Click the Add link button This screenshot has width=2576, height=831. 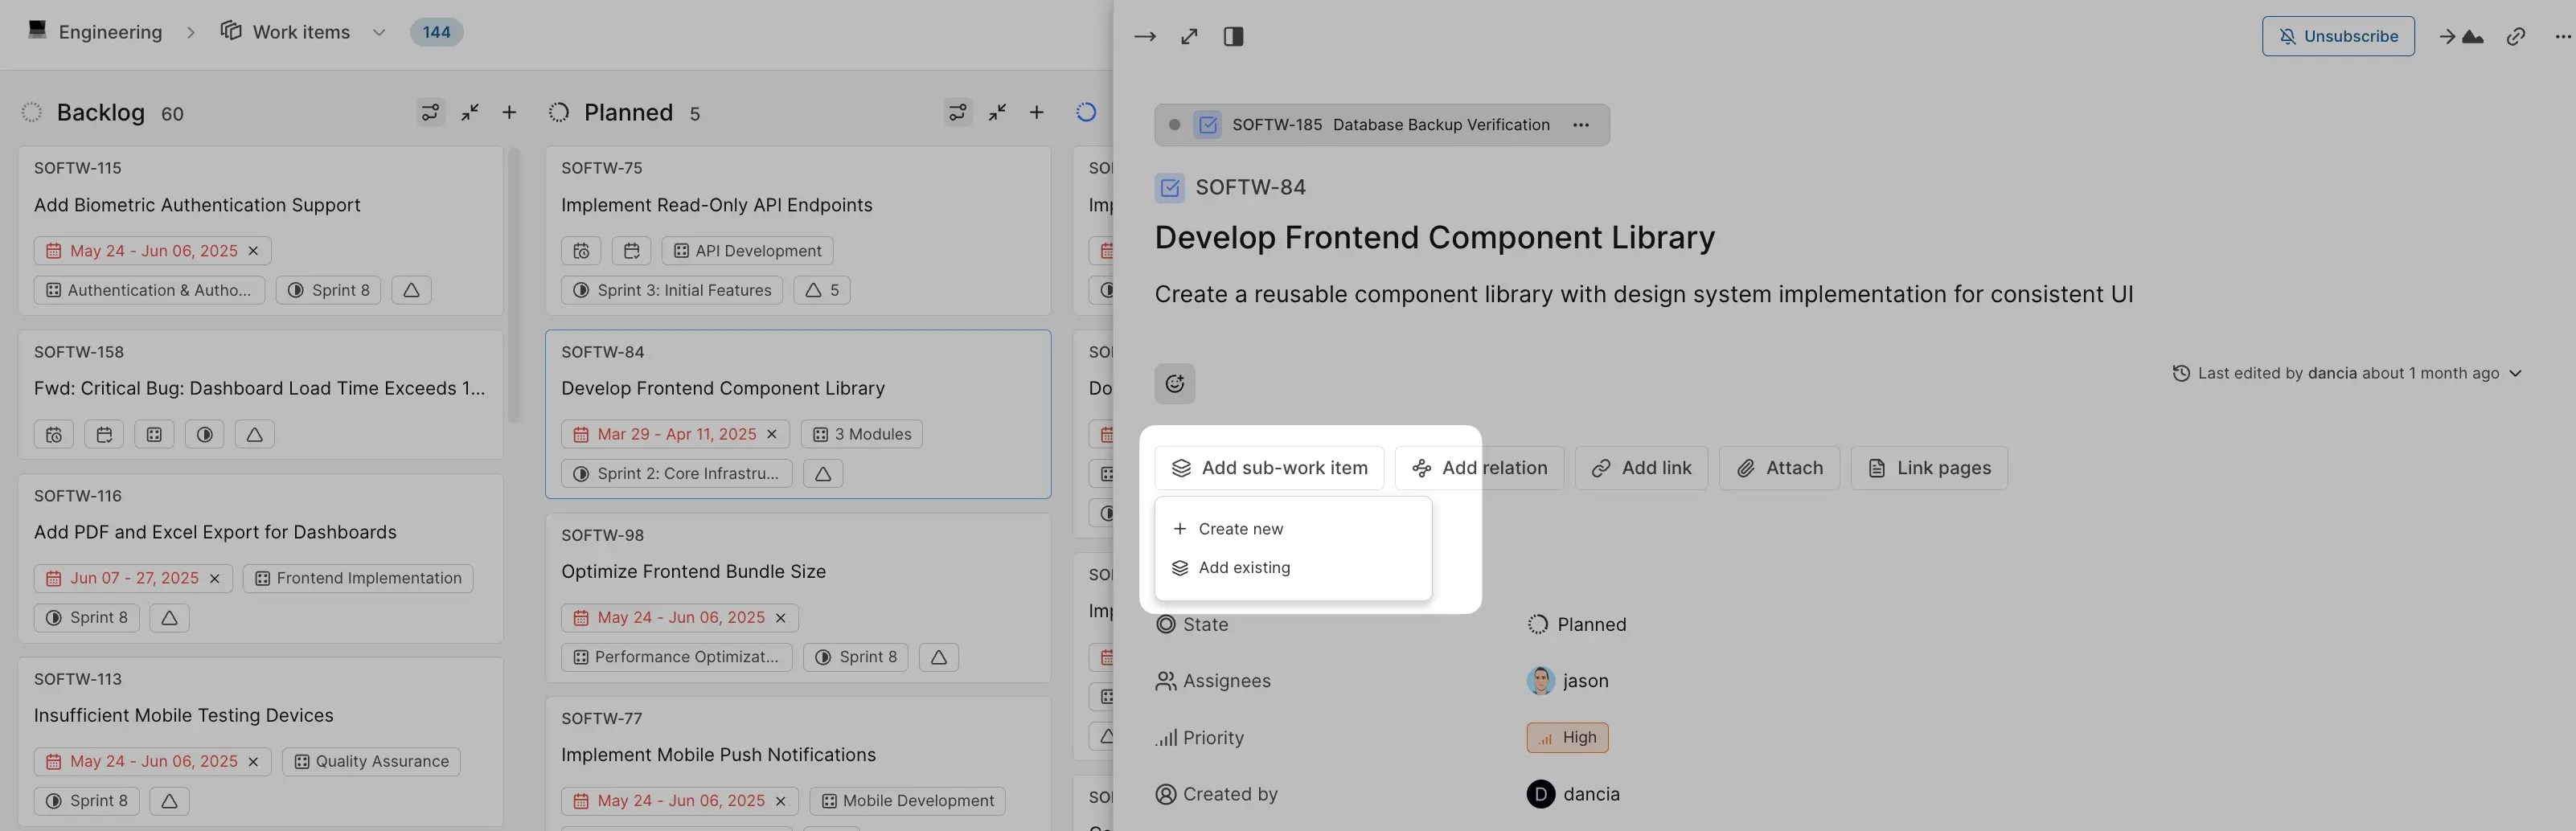(1641, 468)
